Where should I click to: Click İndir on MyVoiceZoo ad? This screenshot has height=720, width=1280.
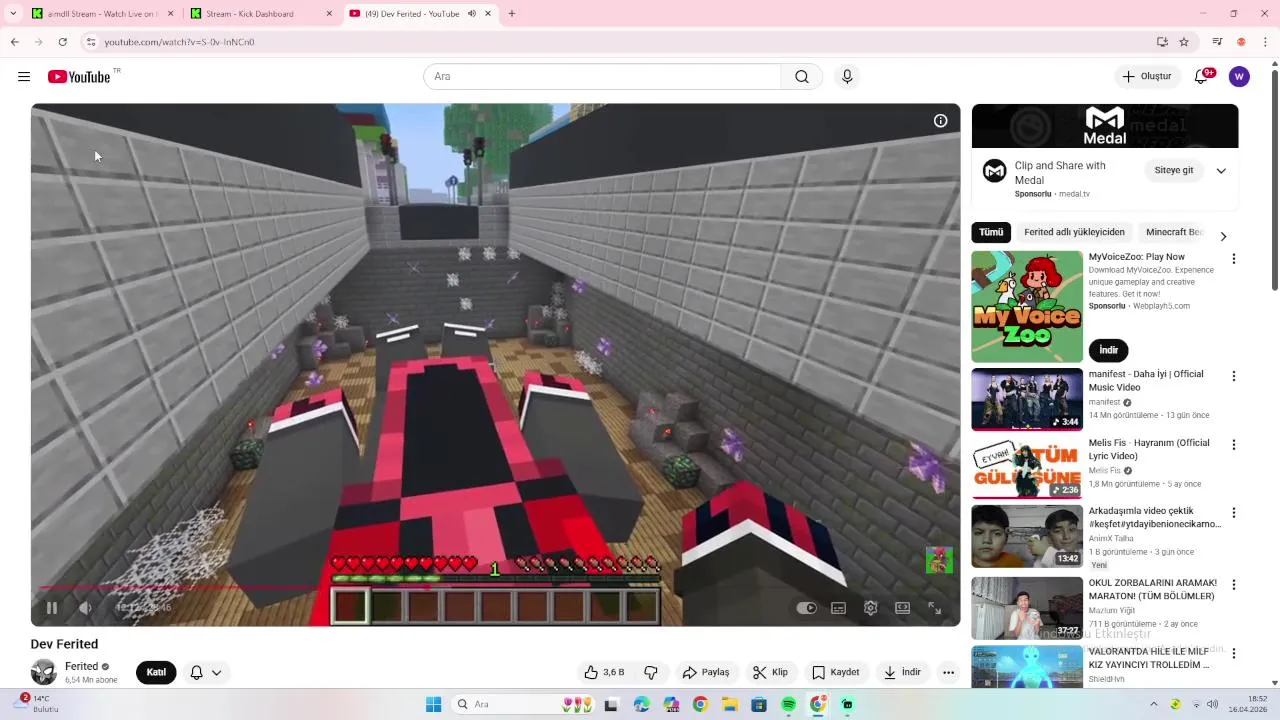click(1108, 350)
